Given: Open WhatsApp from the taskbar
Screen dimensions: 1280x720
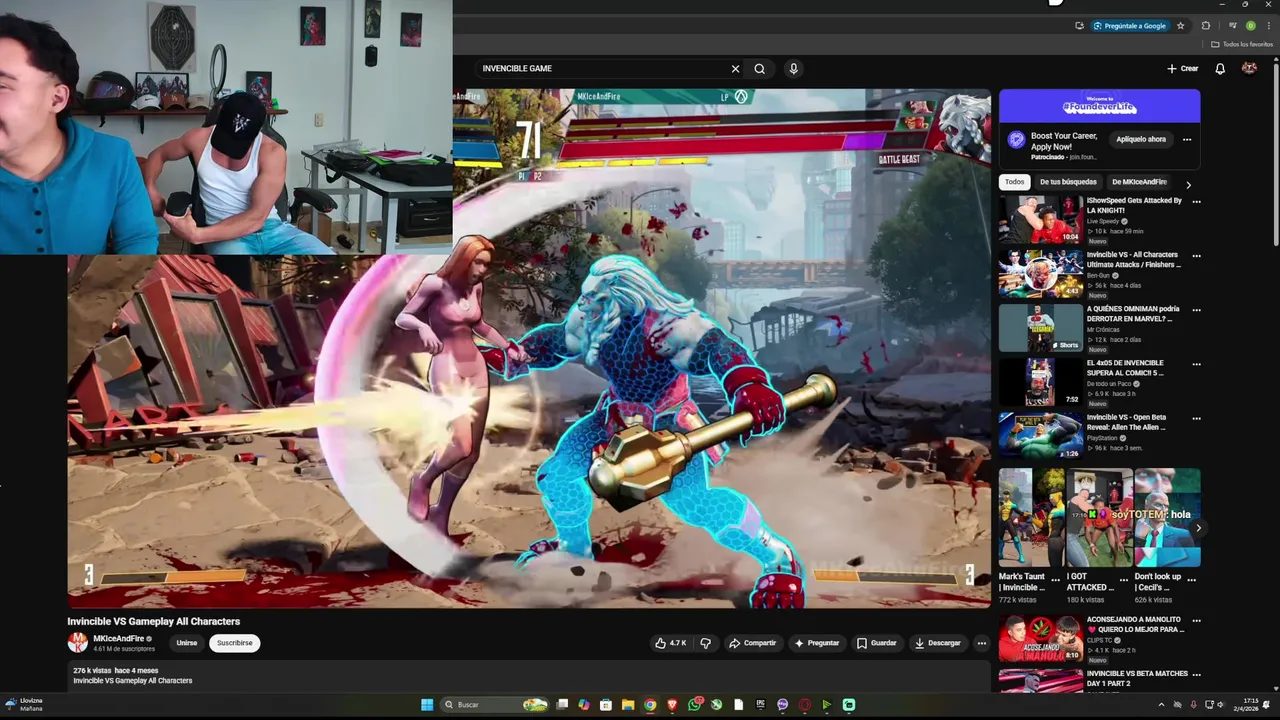Looking at the screenshot, I should point(694,705).
